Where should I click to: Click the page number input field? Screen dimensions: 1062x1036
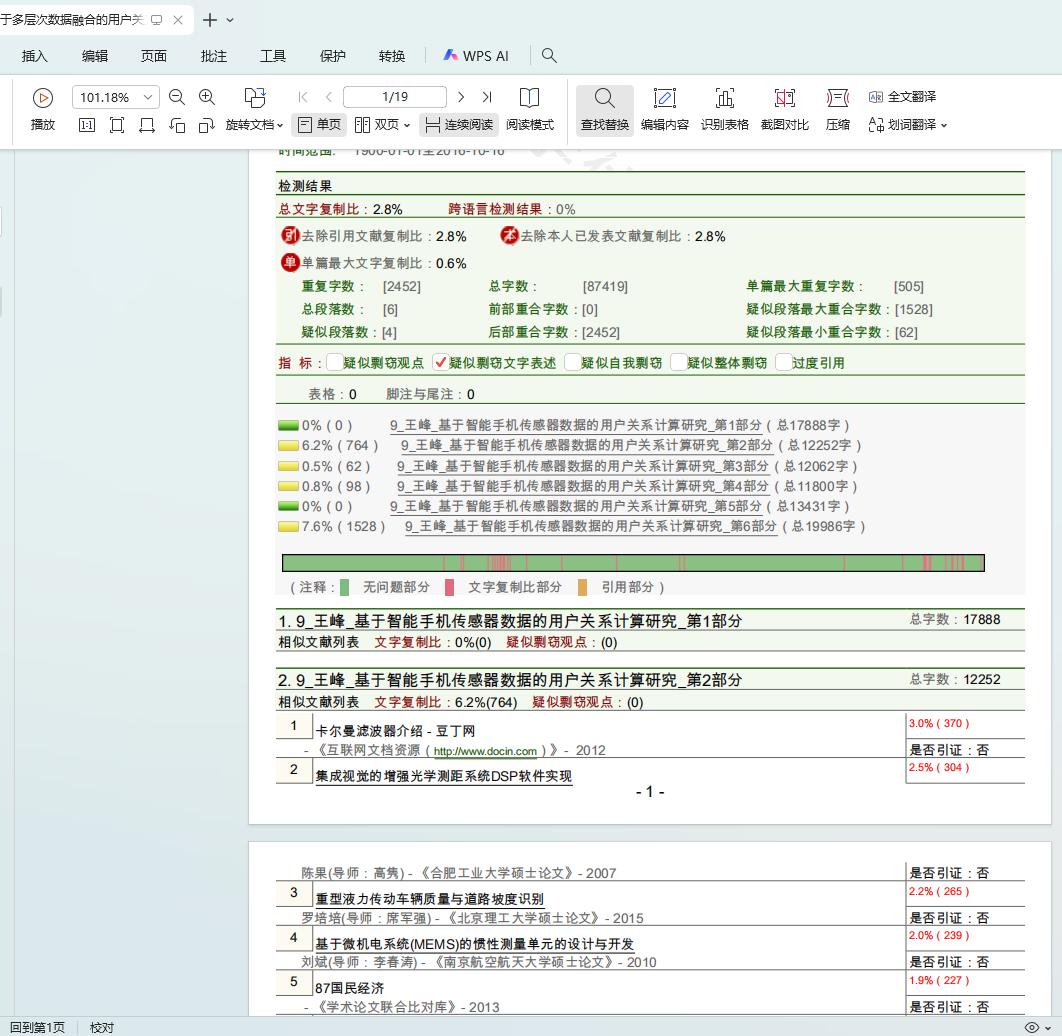pyautogui.click(x=394, y=97)
